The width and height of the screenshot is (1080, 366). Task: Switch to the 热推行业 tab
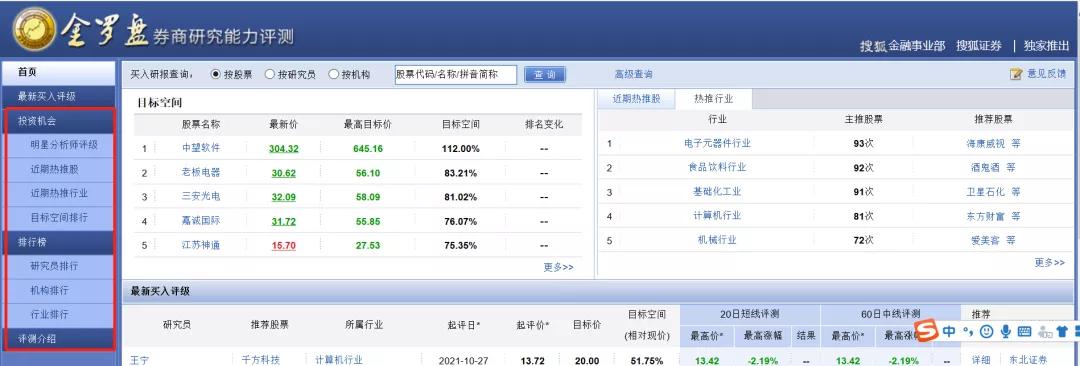[714, 99]
